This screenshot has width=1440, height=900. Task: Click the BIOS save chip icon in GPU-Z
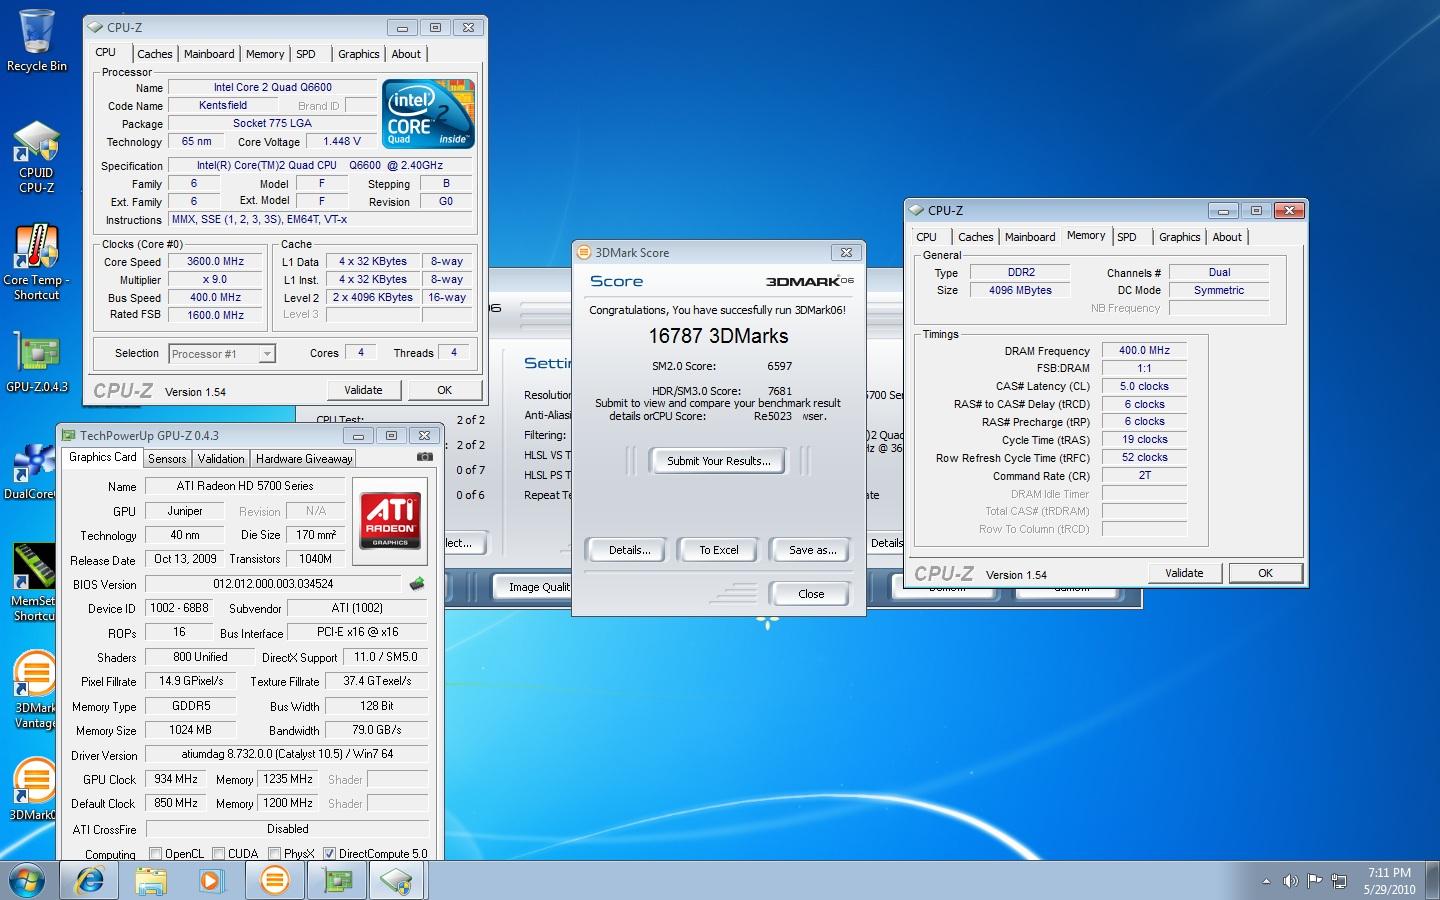[x=417, y=583]
